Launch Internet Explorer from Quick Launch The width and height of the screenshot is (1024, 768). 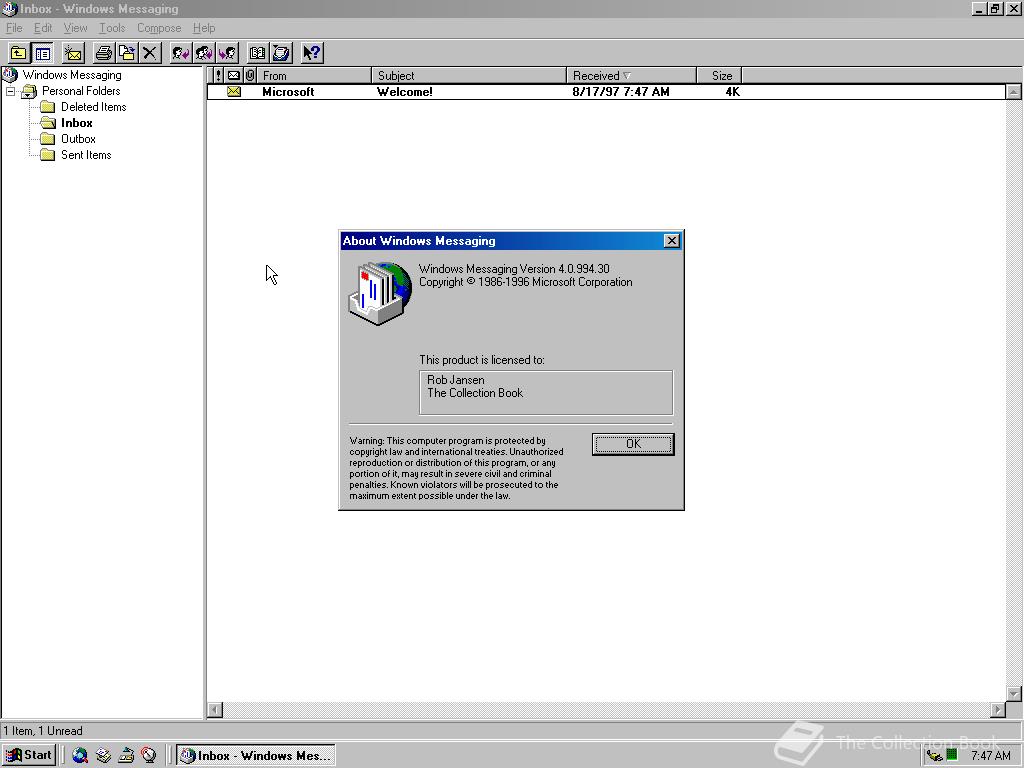(x=80, y=756)
